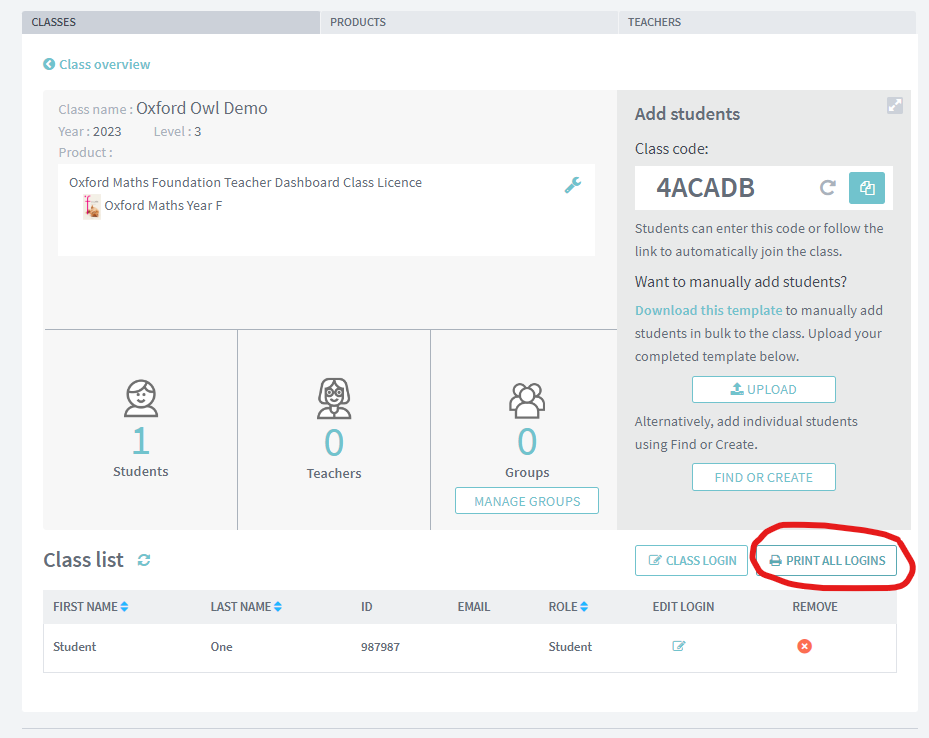Expand the Add students panel
This screenshot has height=738, width=929.
click(894, 105)
